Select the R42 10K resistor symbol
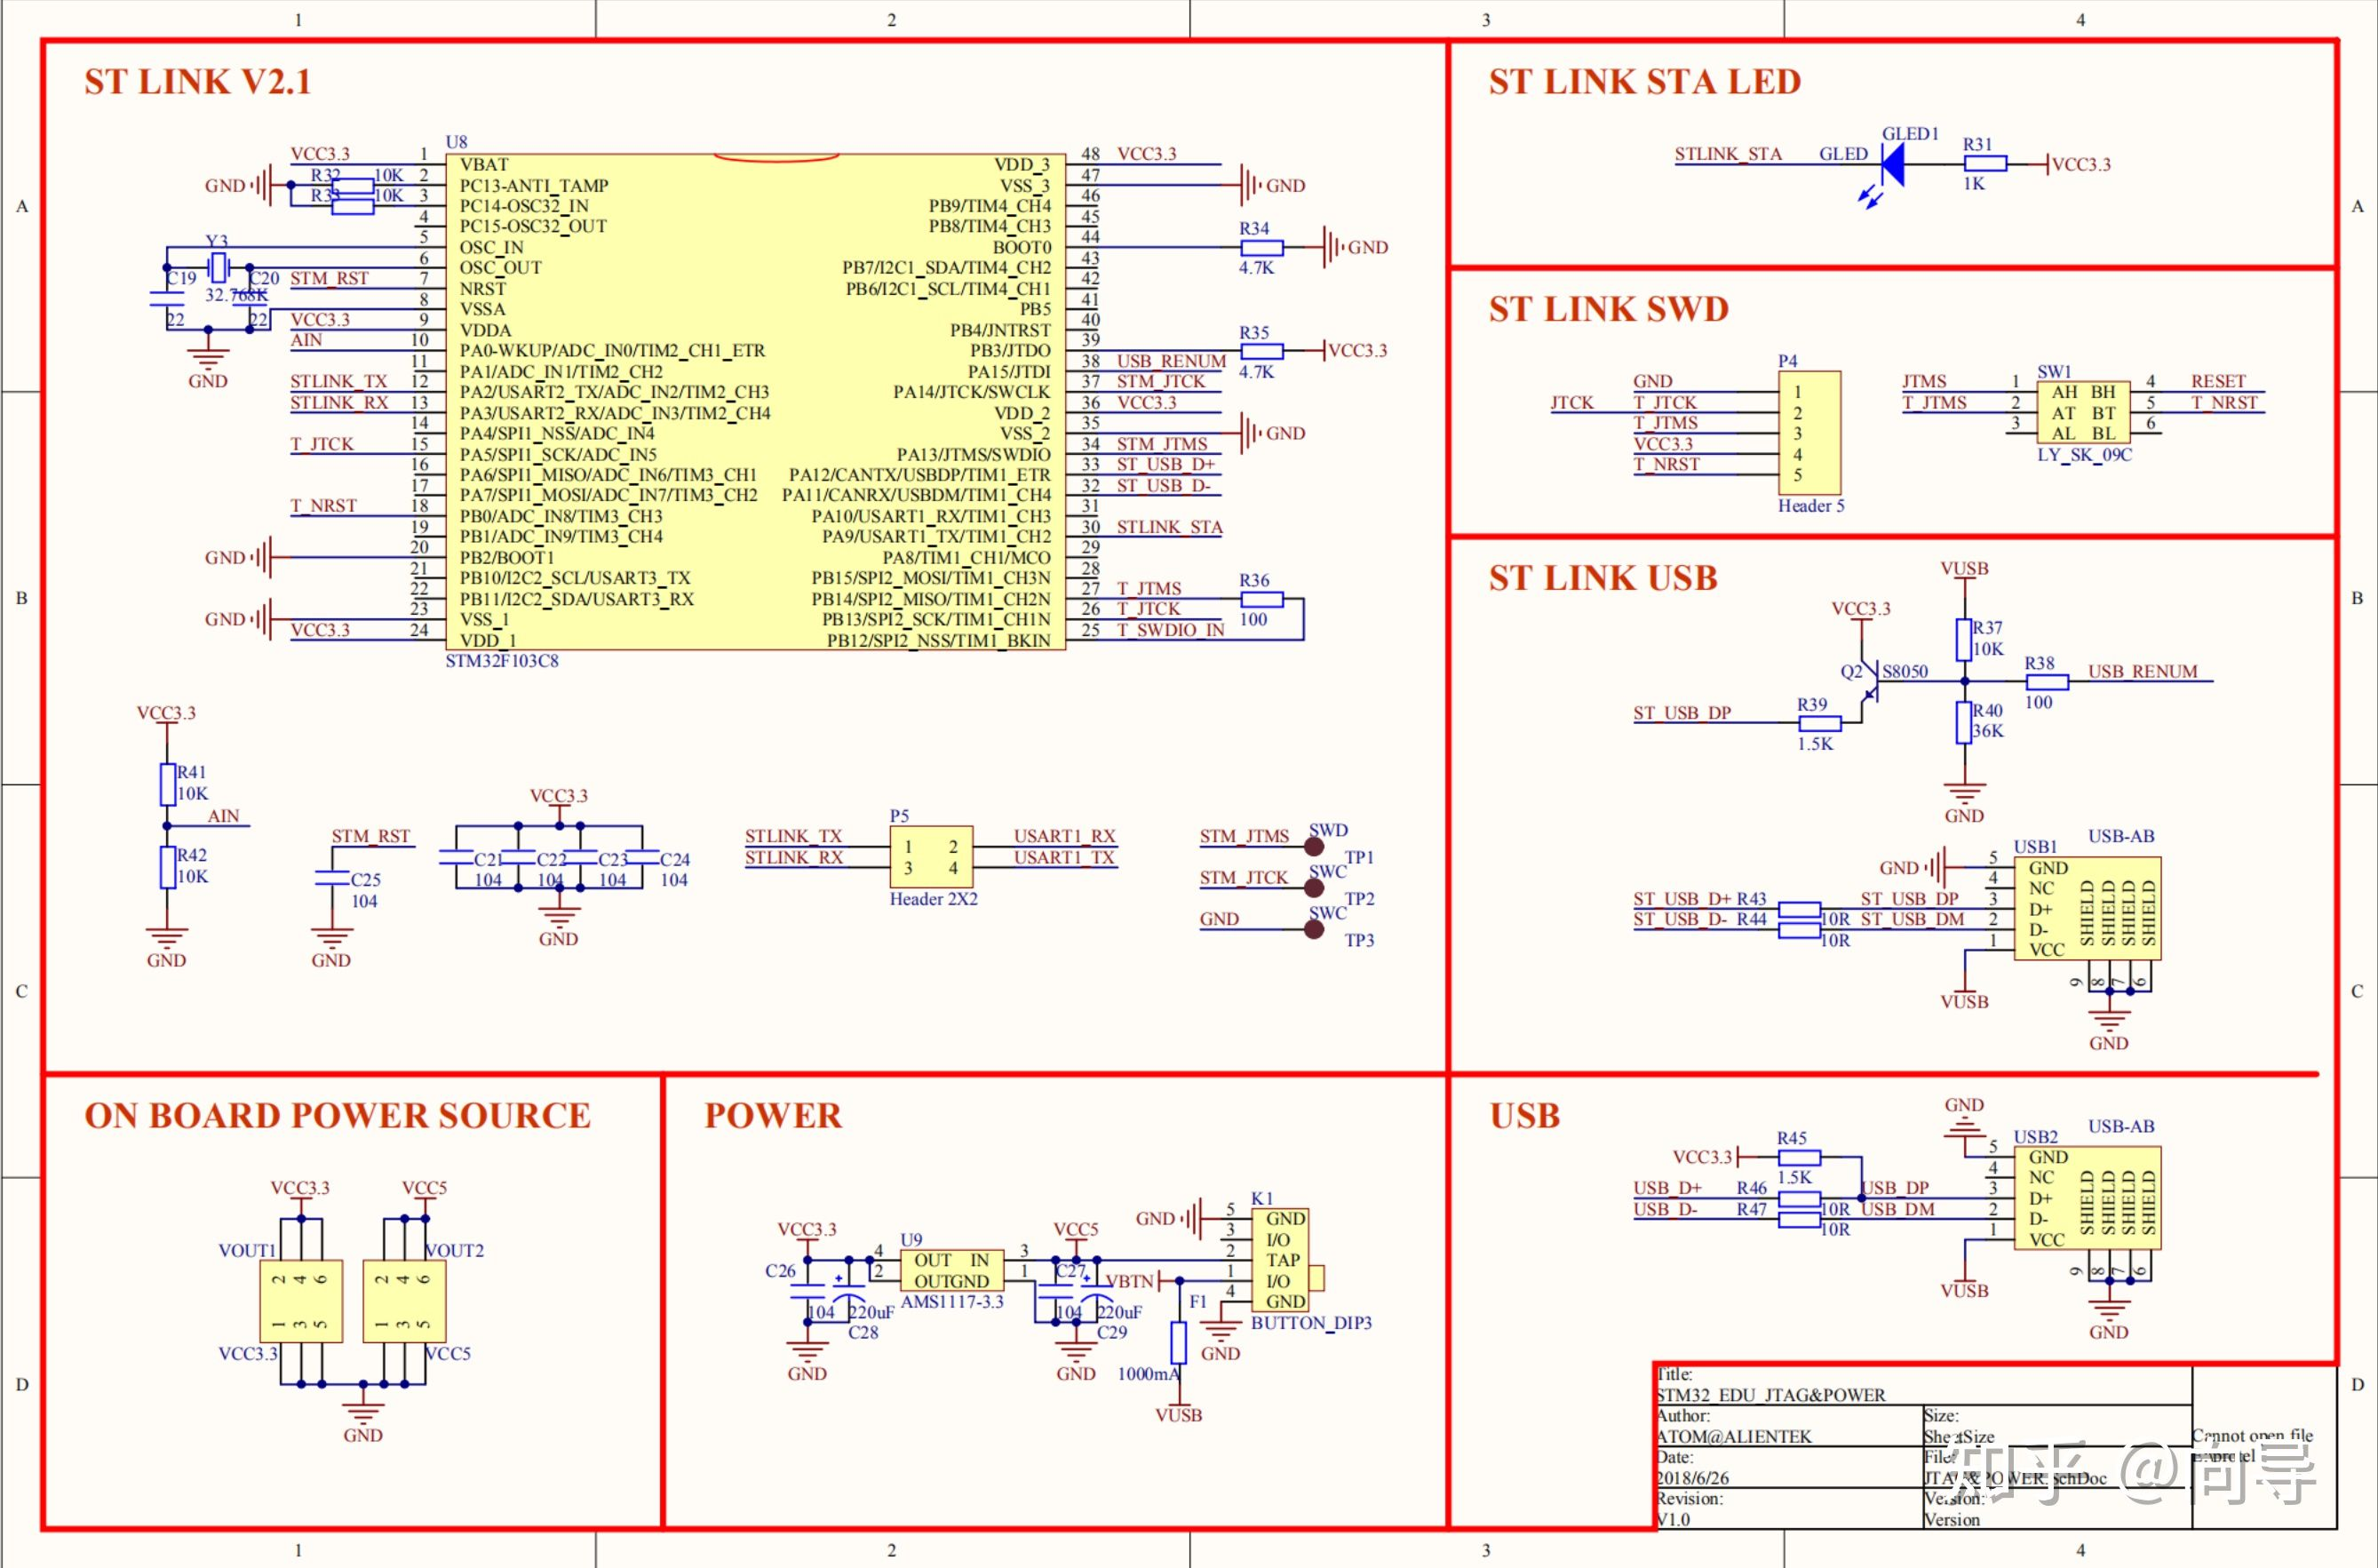Image resolution: width=2378 pixels, height=1568 pixels. pos(167,867)
